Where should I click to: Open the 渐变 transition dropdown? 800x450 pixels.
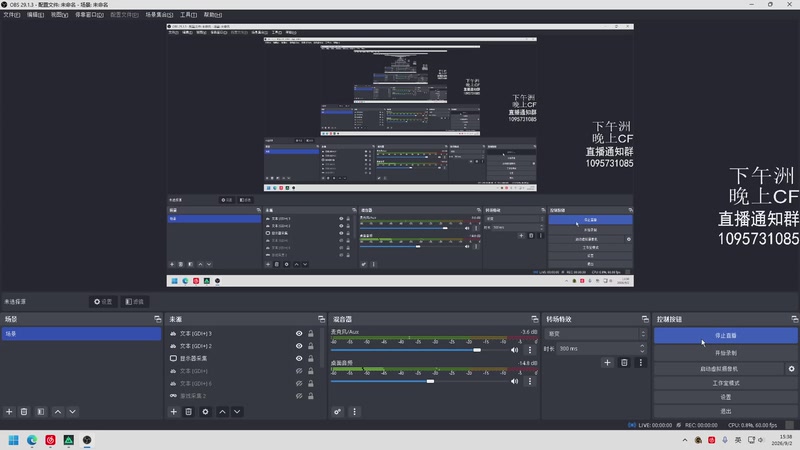tap(596, 334)
